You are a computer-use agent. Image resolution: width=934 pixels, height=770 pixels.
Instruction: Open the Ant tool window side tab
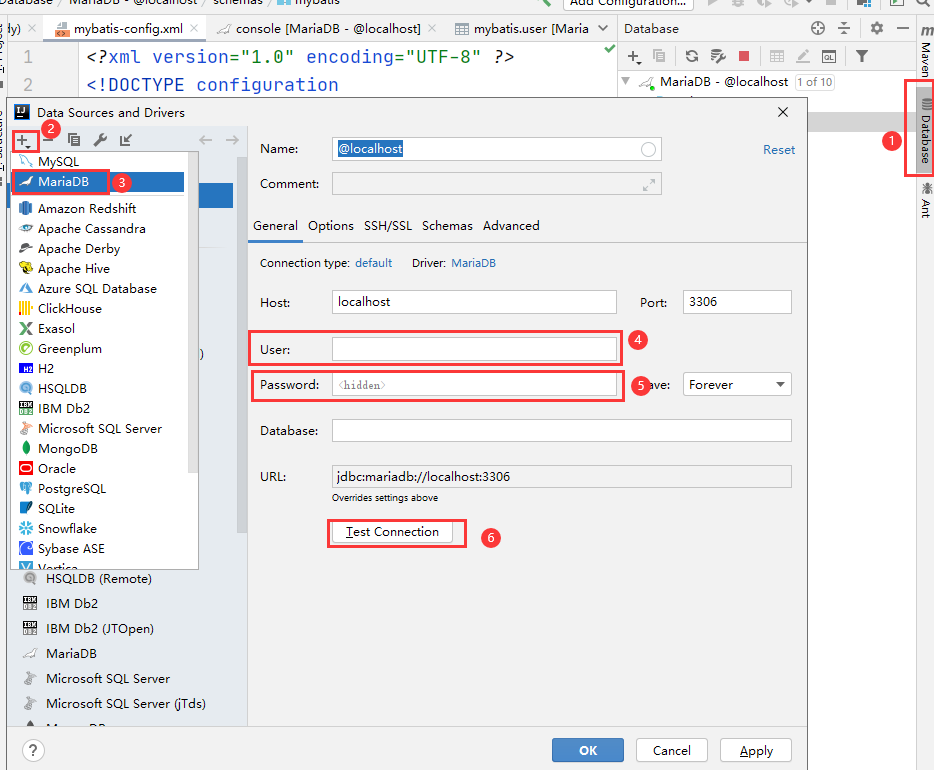tap(926, 200)
